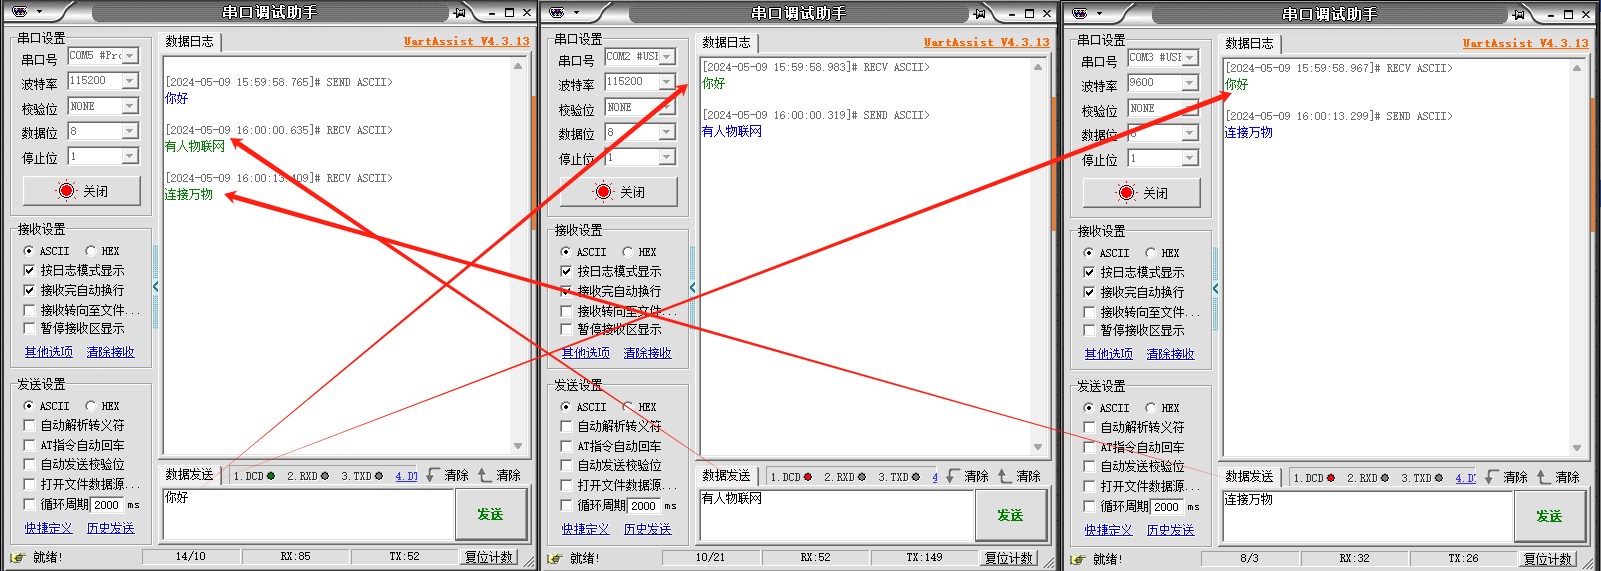The width and height of the screenshot is (1601, 571).
Task: Open the COM3 port number dropdown
Action: click(x=1190, y=58)
